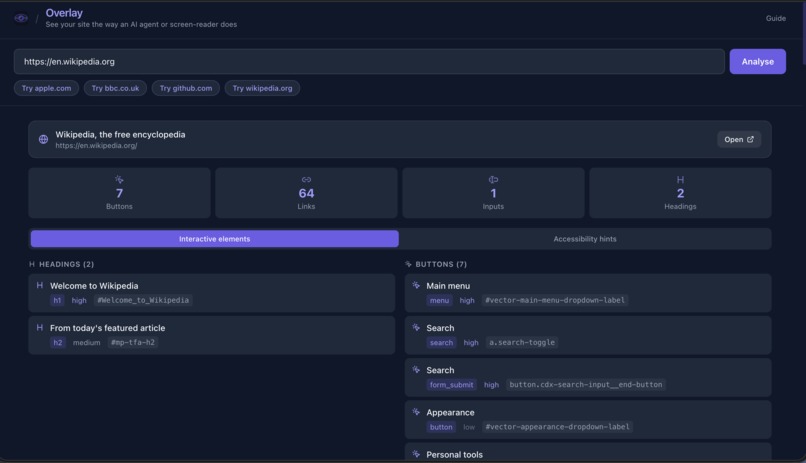Switch to Interactive elements tab
Viewport: 806px width, 463px height.
coord(214,239)
